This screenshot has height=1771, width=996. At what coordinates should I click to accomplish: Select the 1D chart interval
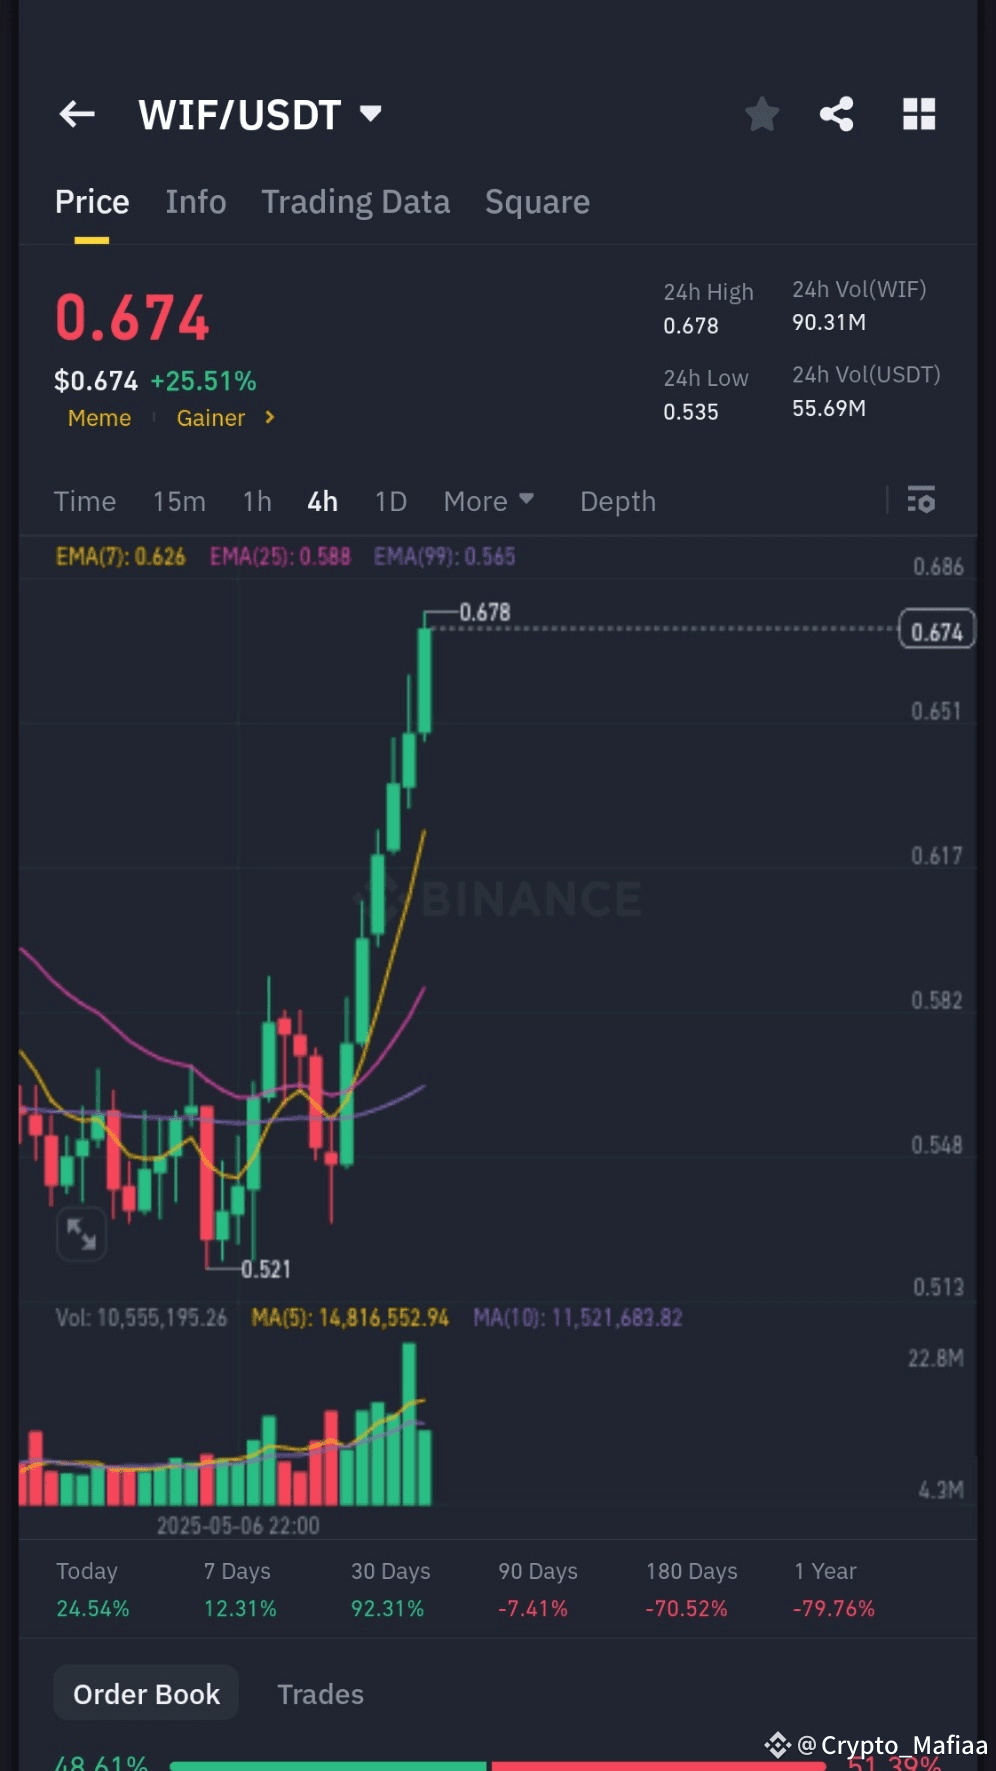[x=391, y=501]
